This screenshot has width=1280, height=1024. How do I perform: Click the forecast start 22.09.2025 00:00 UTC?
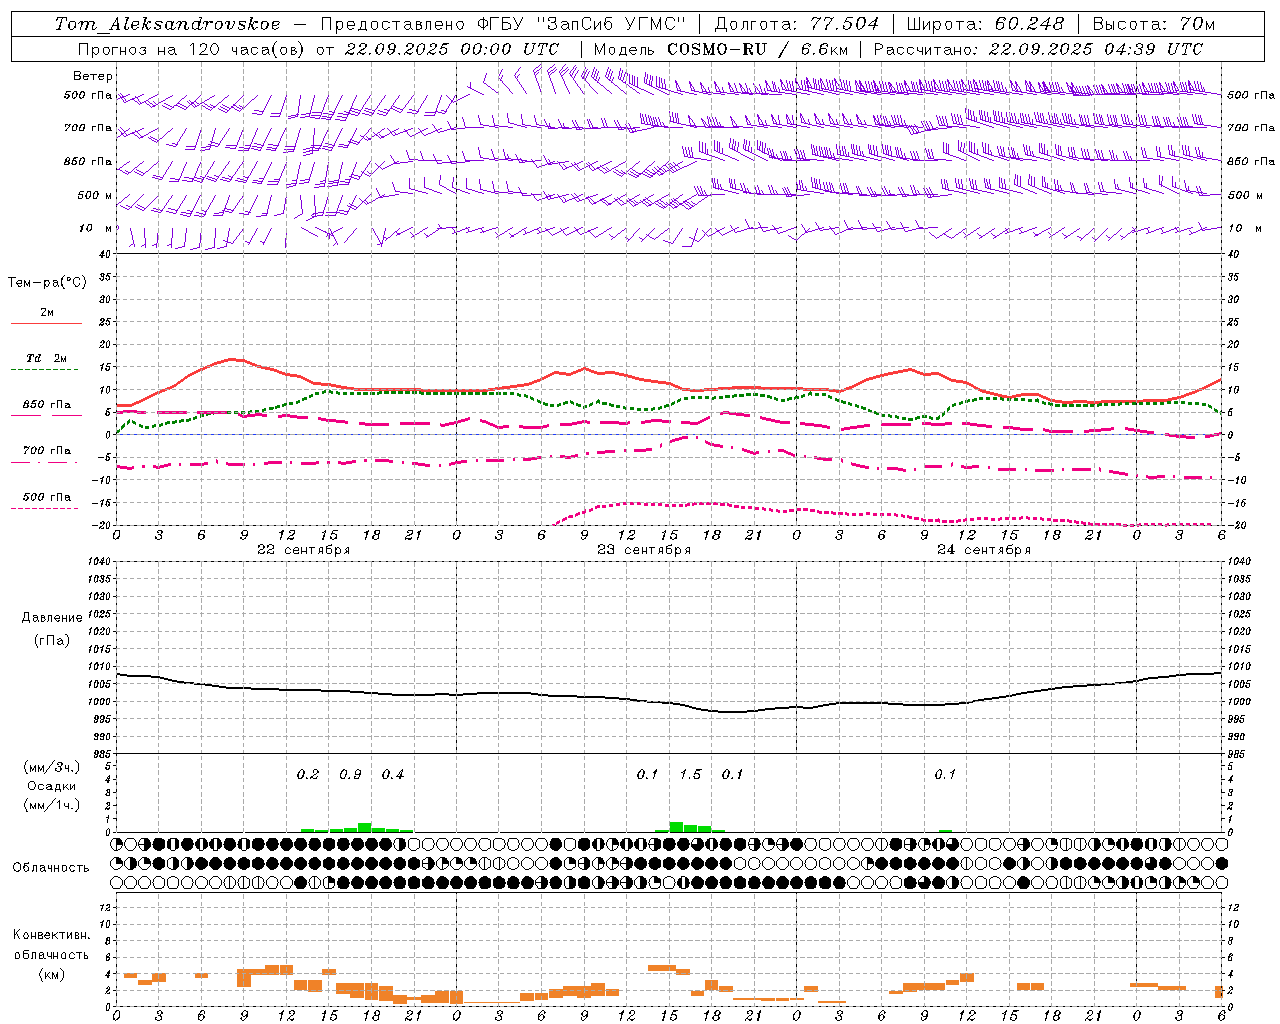(x=452, y=49)
